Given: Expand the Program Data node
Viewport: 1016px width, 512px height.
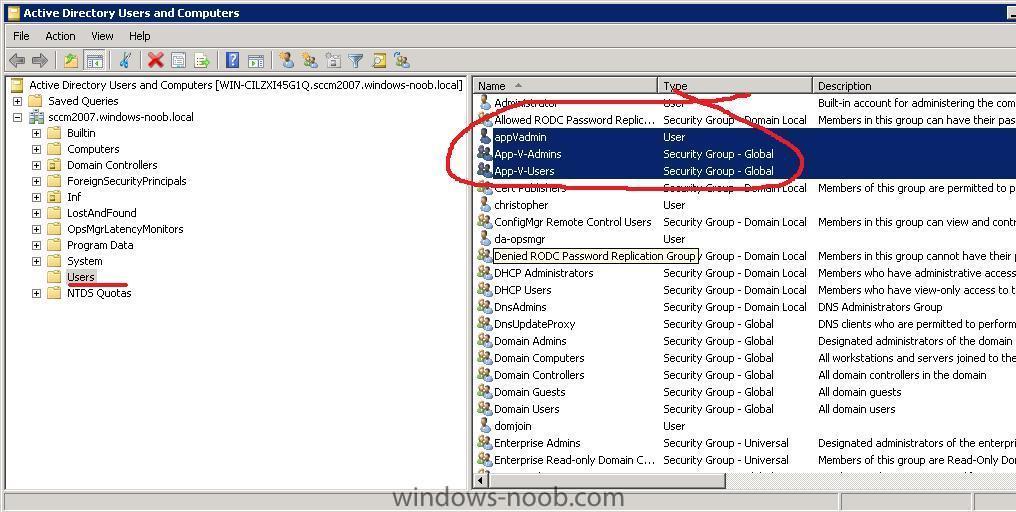Looking at the screenshot, I should [x=36, y=245].
